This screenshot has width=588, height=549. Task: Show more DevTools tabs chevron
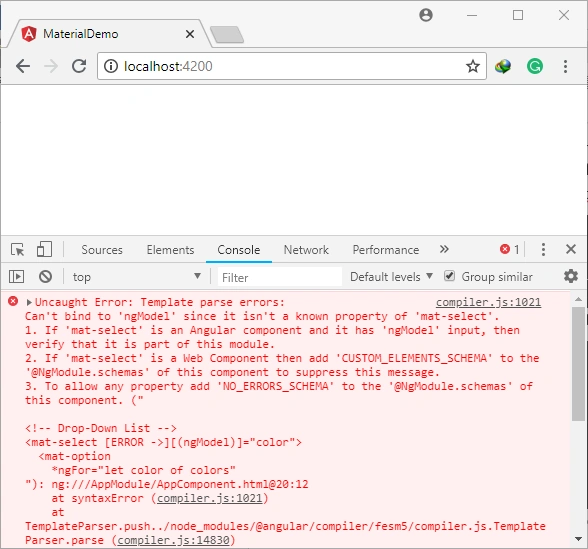point(444,249)
